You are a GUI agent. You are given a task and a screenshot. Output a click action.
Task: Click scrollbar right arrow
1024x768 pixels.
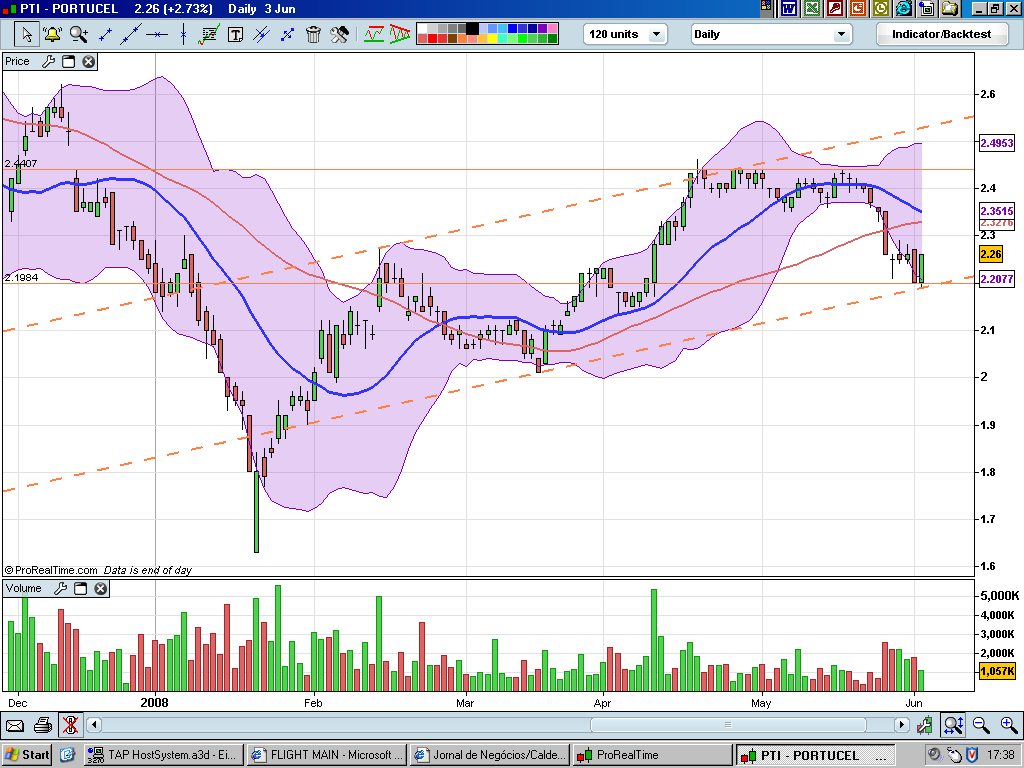901,724
